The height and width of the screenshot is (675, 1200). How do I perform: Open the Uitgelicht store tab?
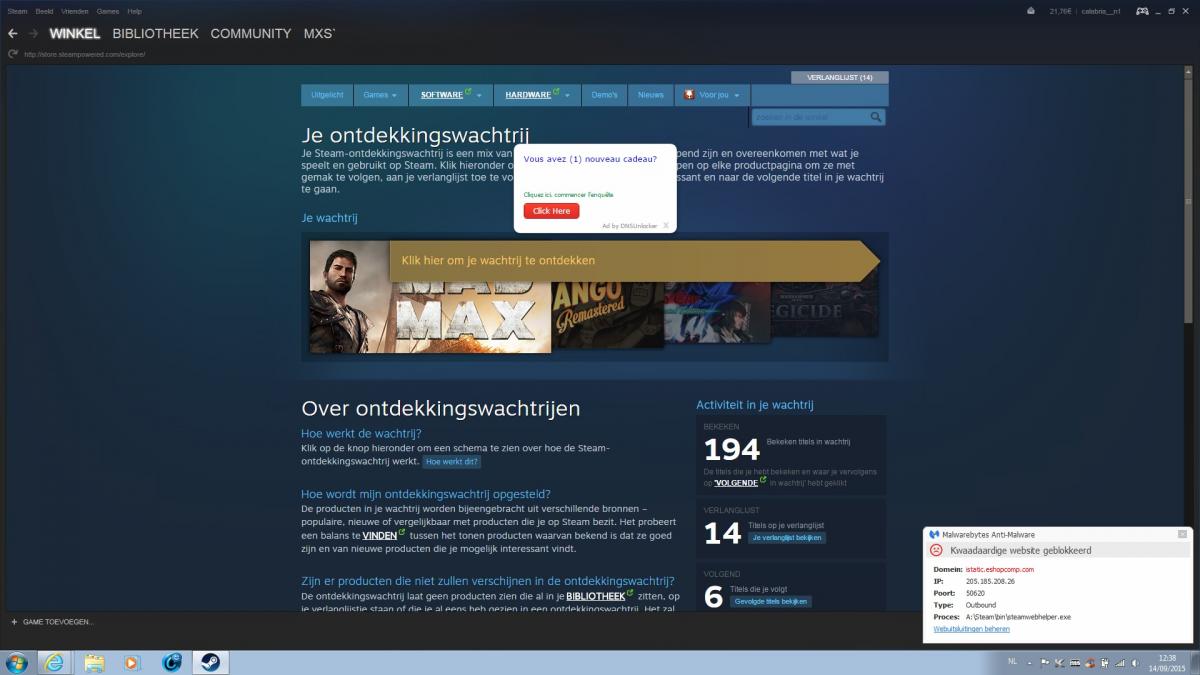[x=327, y=95]
